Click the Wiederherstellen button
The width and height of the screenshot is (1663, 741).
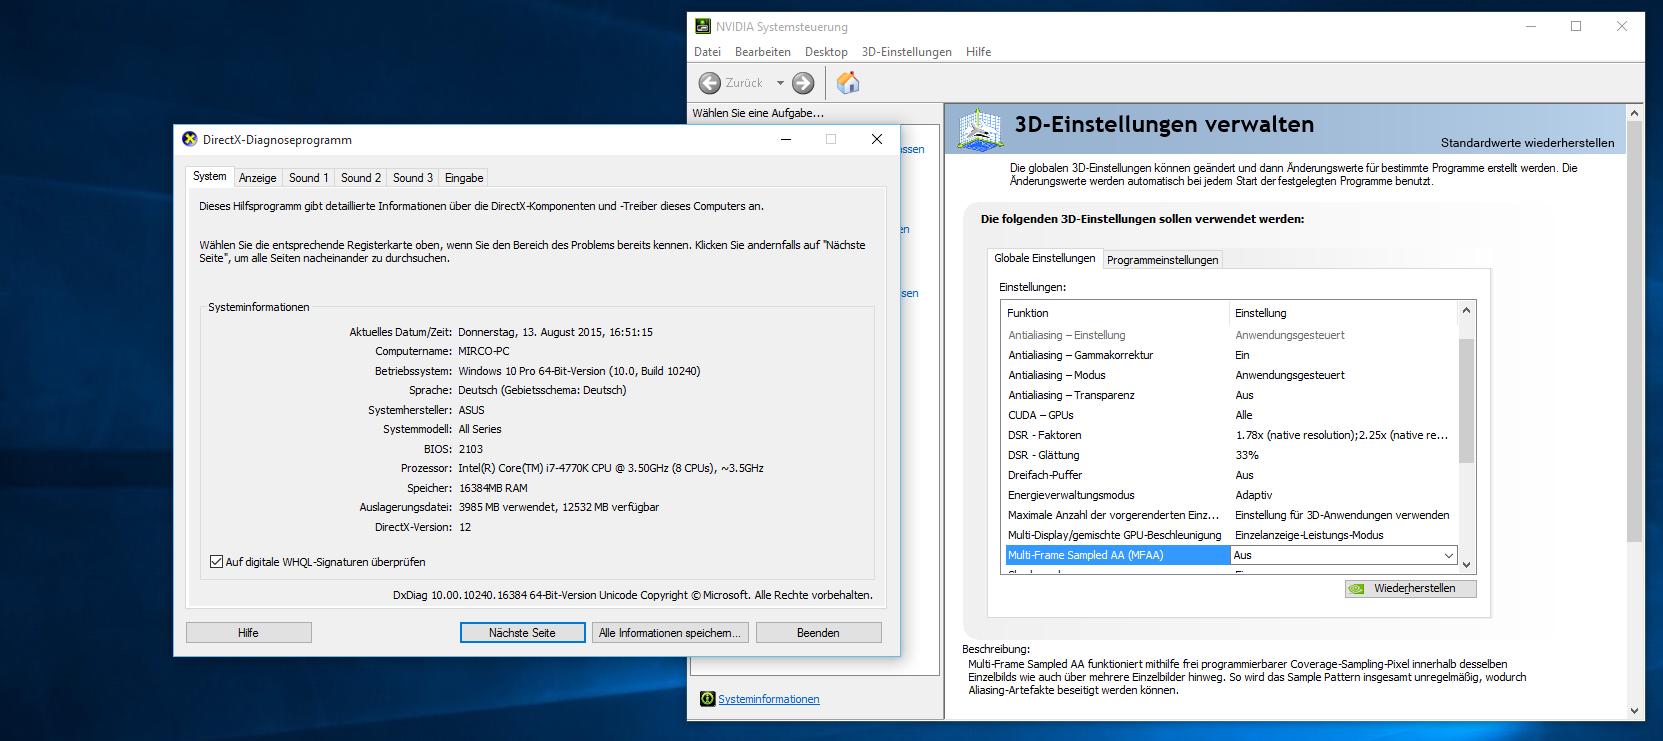(x=1410, y=588)
